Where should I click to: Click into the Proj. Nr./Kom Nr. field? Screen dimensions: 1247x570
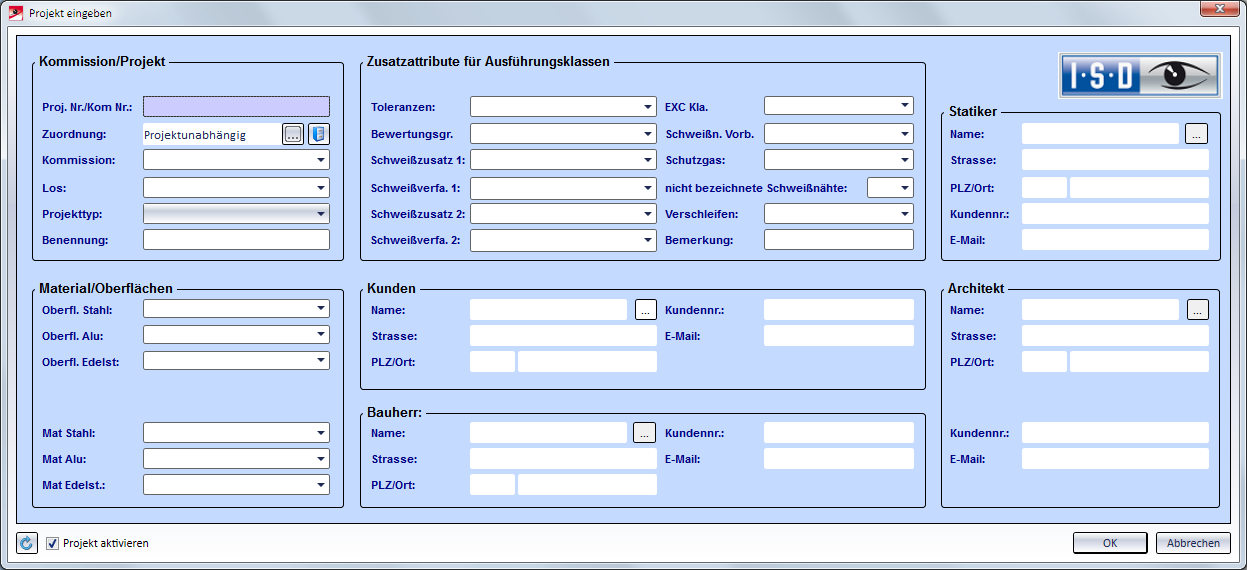[x=236, y=106]
